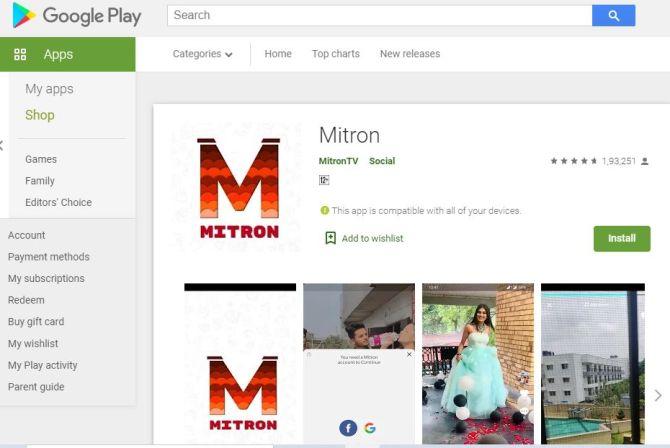Image resolution: width=670 pixels, height=448 pixels.
Task: Click the MitronTV developer link
Action: pyautogui.click(x=338, y=161)
